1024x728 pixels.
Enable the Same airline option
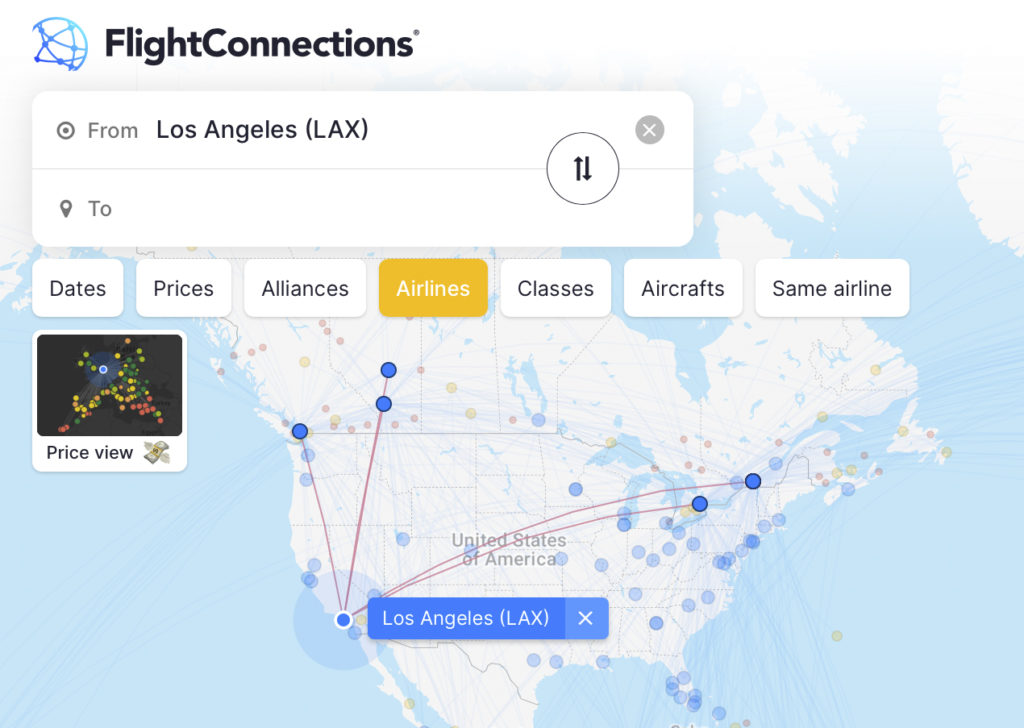tap(832, 288)
